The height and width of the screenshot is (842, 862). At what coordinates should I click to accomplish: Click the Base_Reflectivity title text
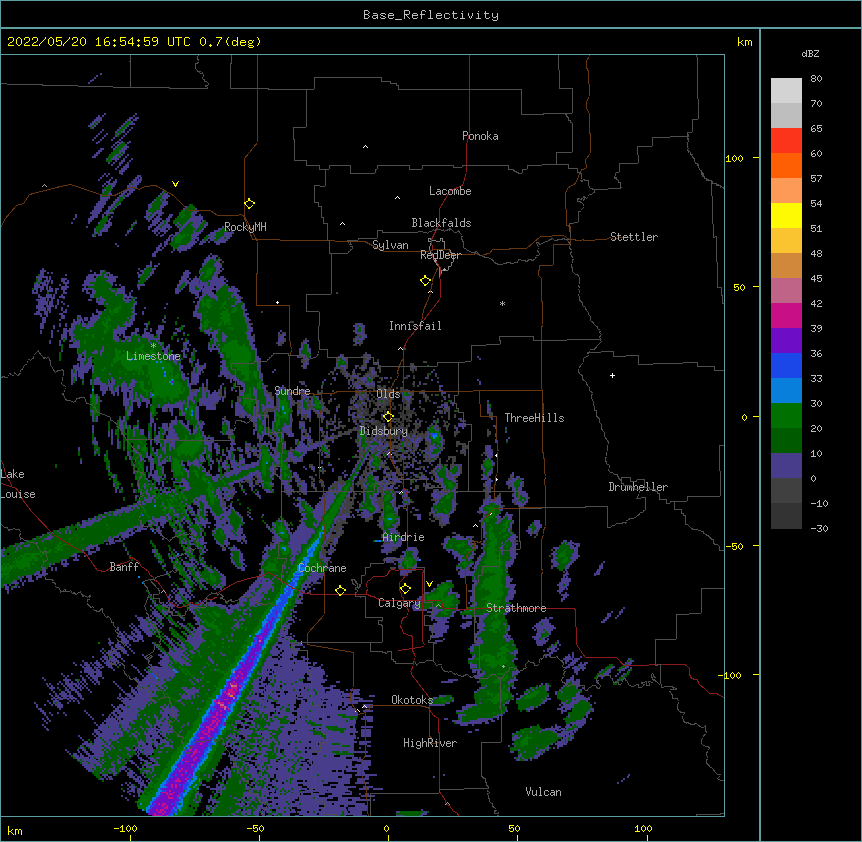tap(431, 15)
